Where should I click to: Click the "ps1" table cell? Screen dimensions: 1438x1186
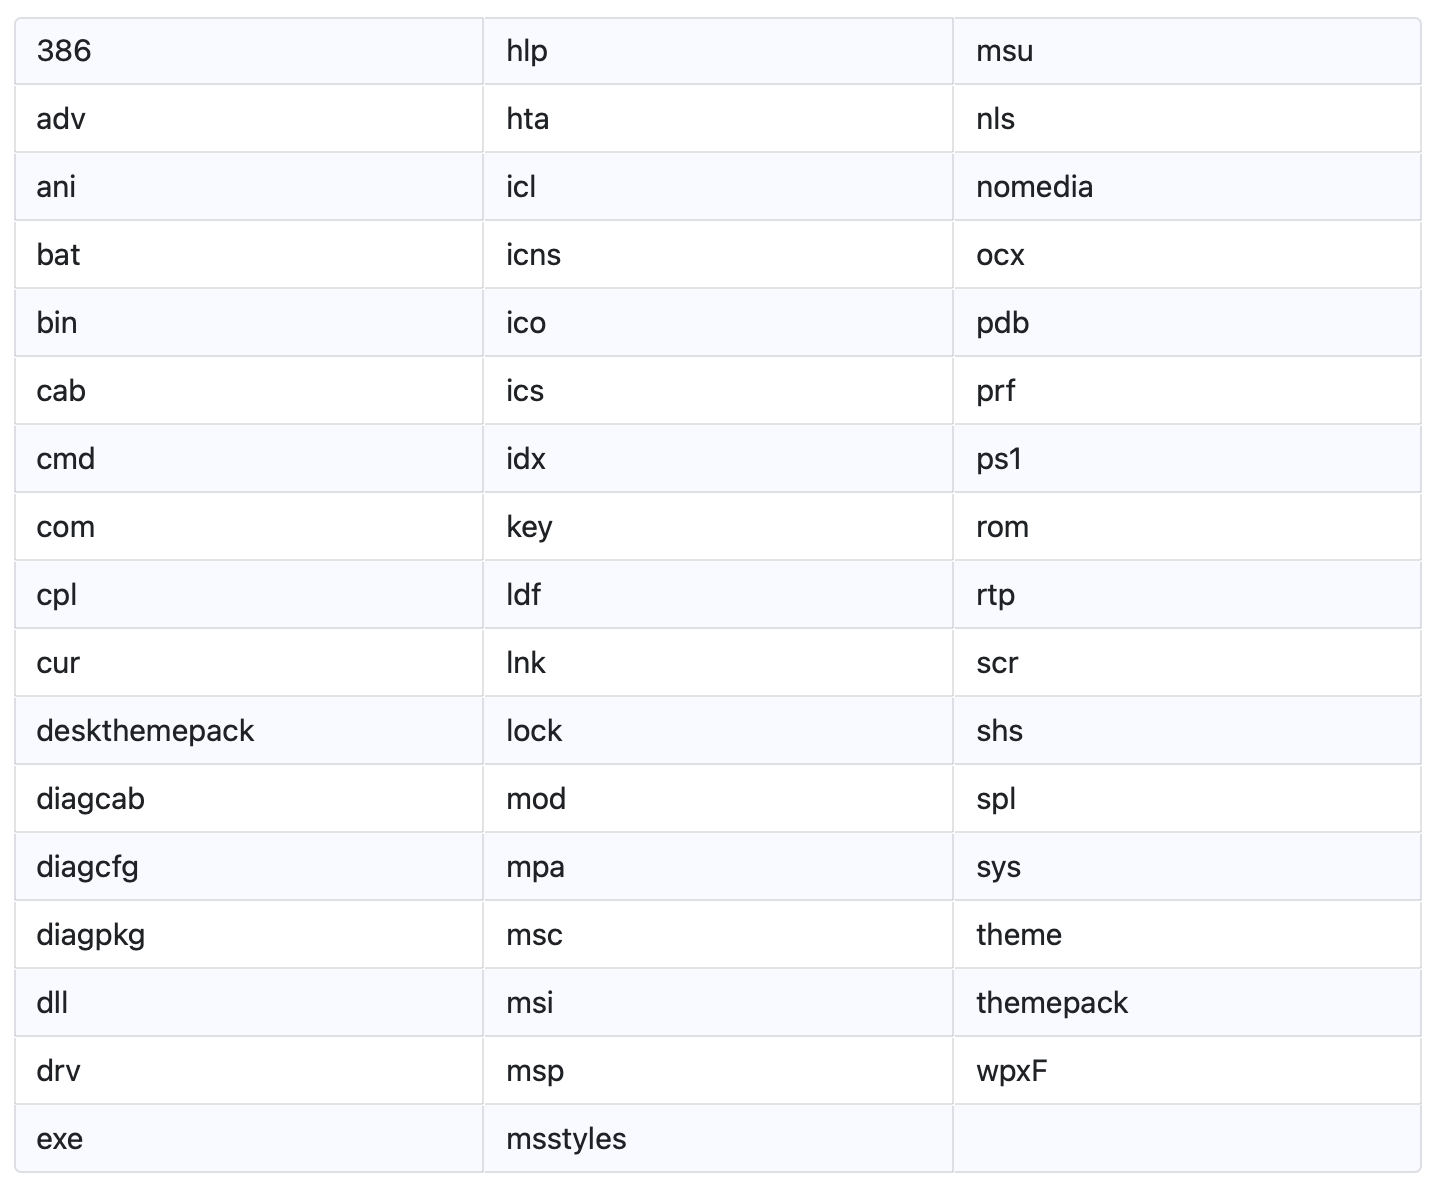pyautogui.click(x=999, y=459)
